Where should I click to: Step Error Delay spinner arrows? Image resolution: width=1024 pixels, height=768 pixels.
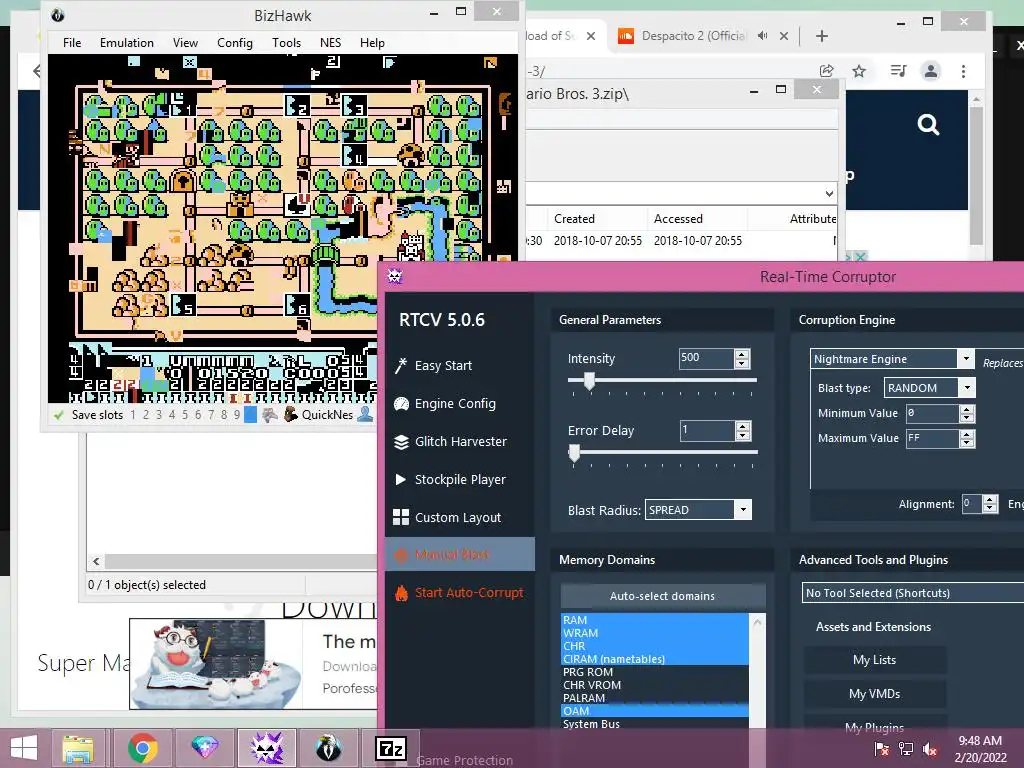point(743,430)
